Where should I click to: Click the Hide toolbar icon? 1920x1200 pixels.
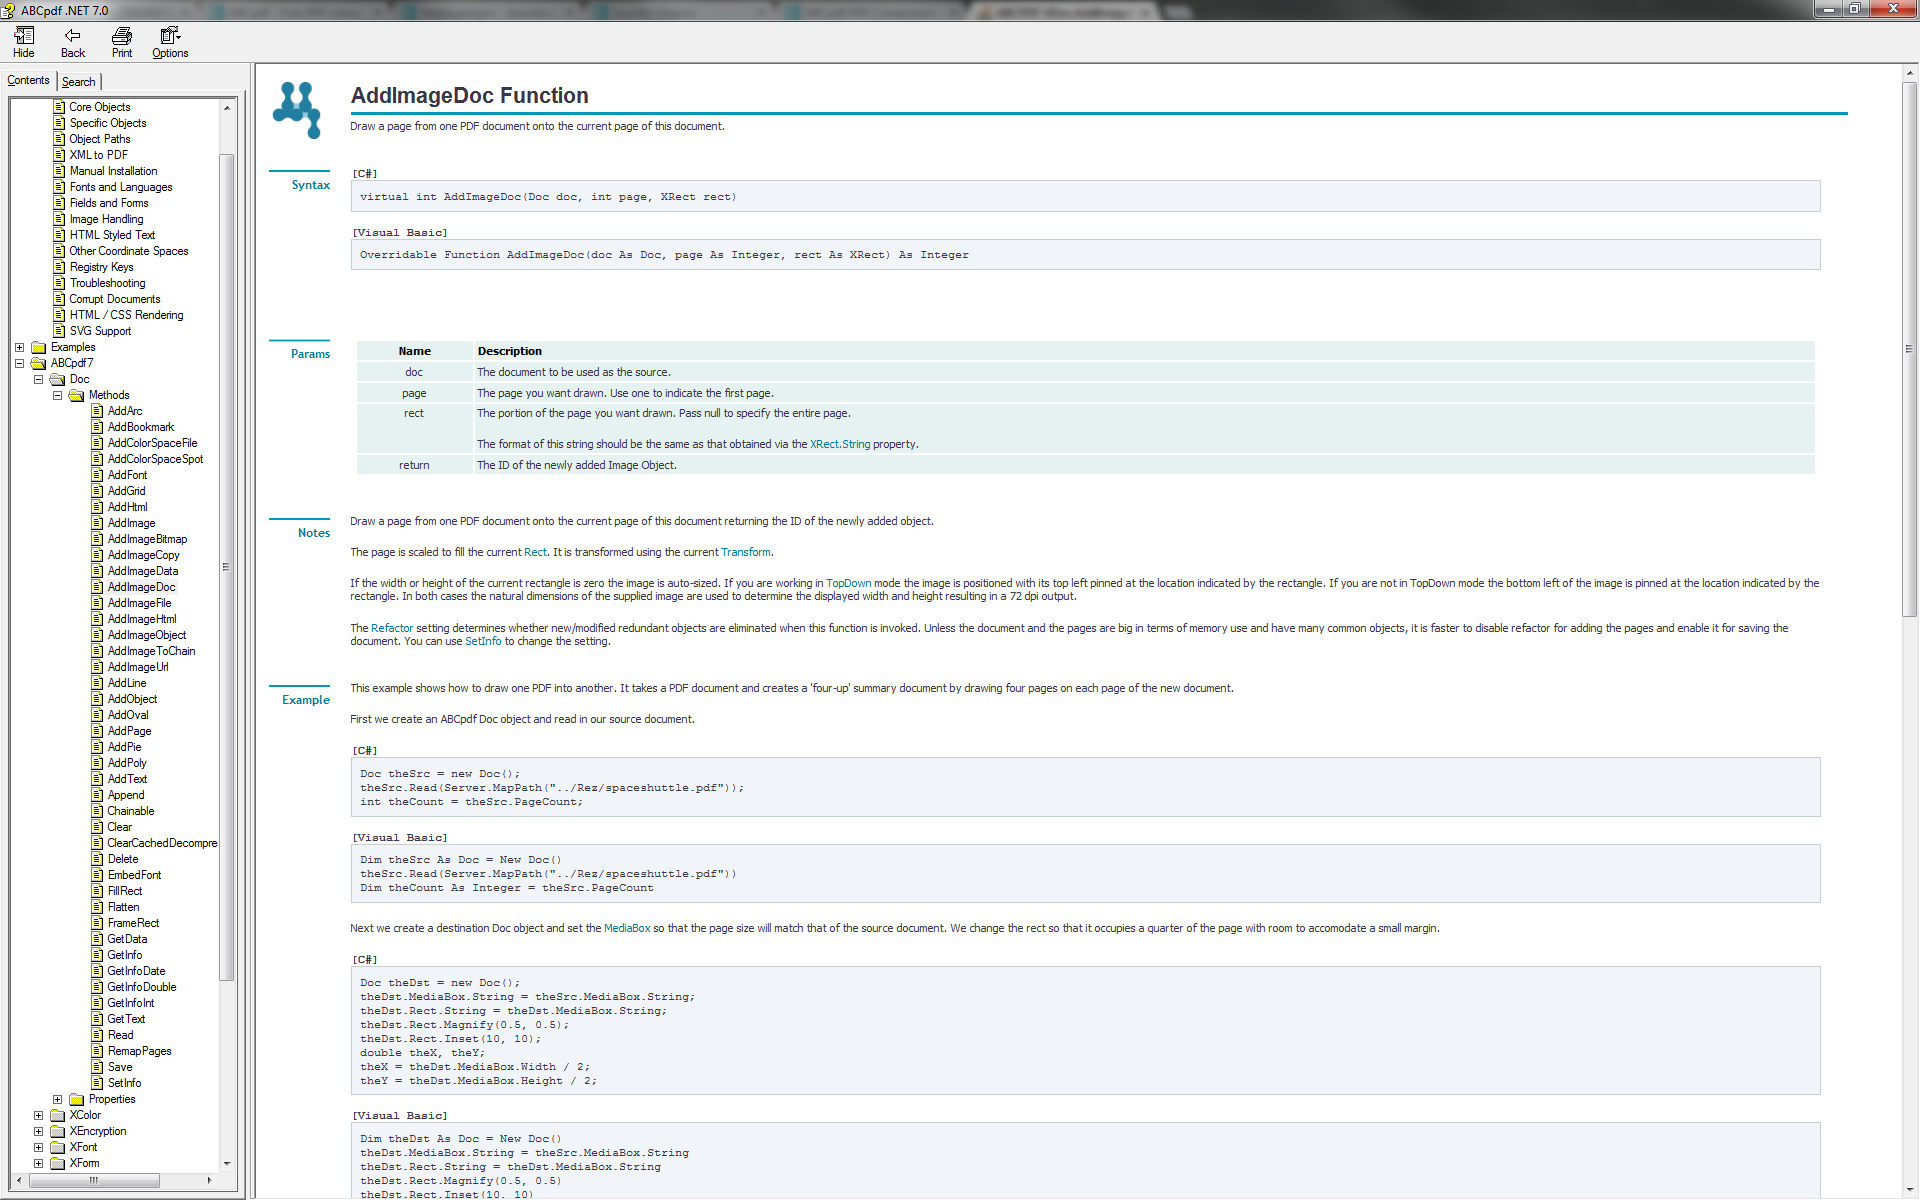point(24,36)
